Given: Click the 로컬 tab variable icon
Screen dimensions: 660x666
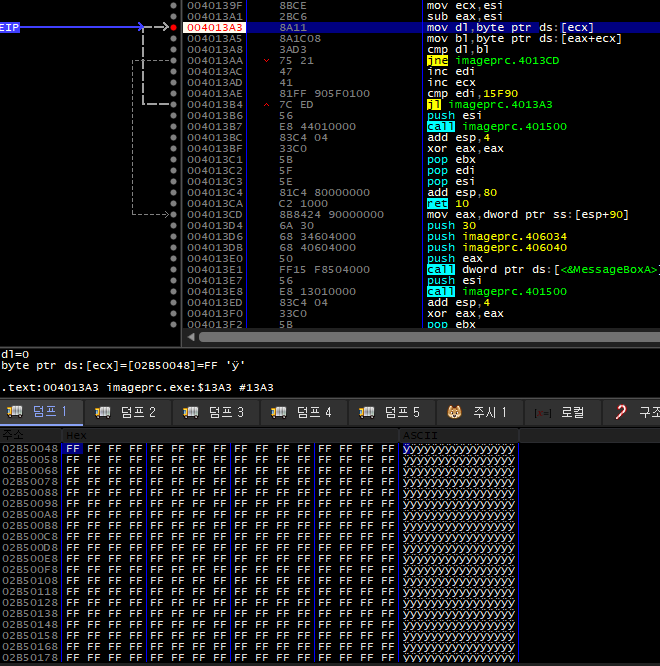Looking at the screenshot, I should point(542,413).
